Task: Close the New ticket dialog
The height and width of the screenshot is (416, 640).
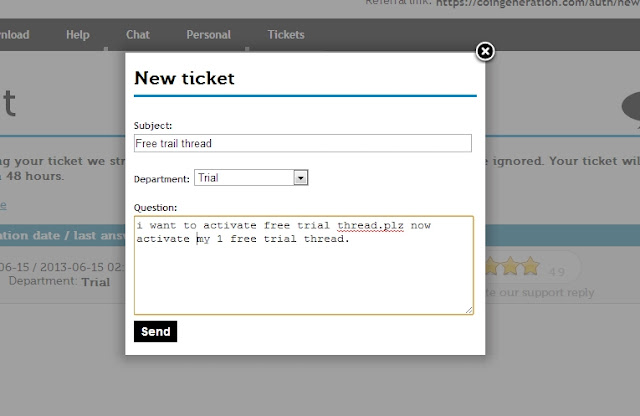Action: tap(484, 51)
